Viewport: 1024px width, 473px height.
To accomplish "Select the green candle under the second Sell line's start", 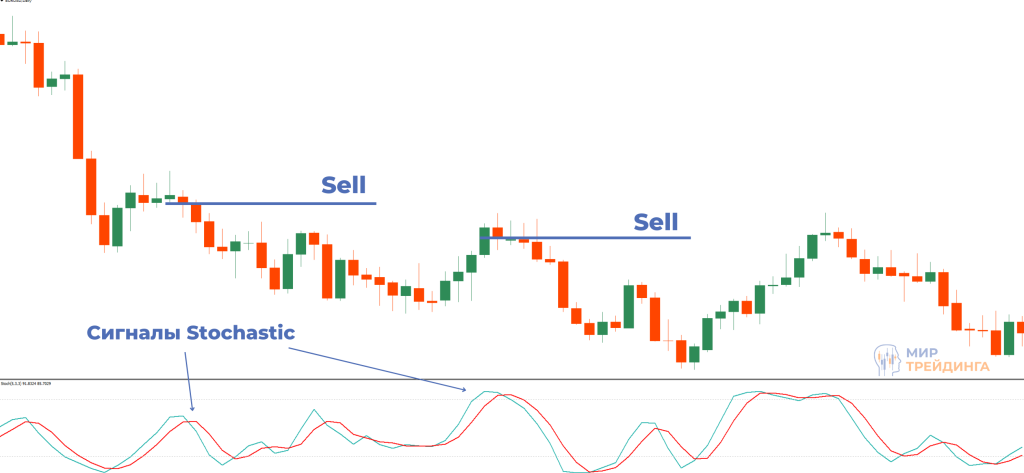I will pos(485,242).
